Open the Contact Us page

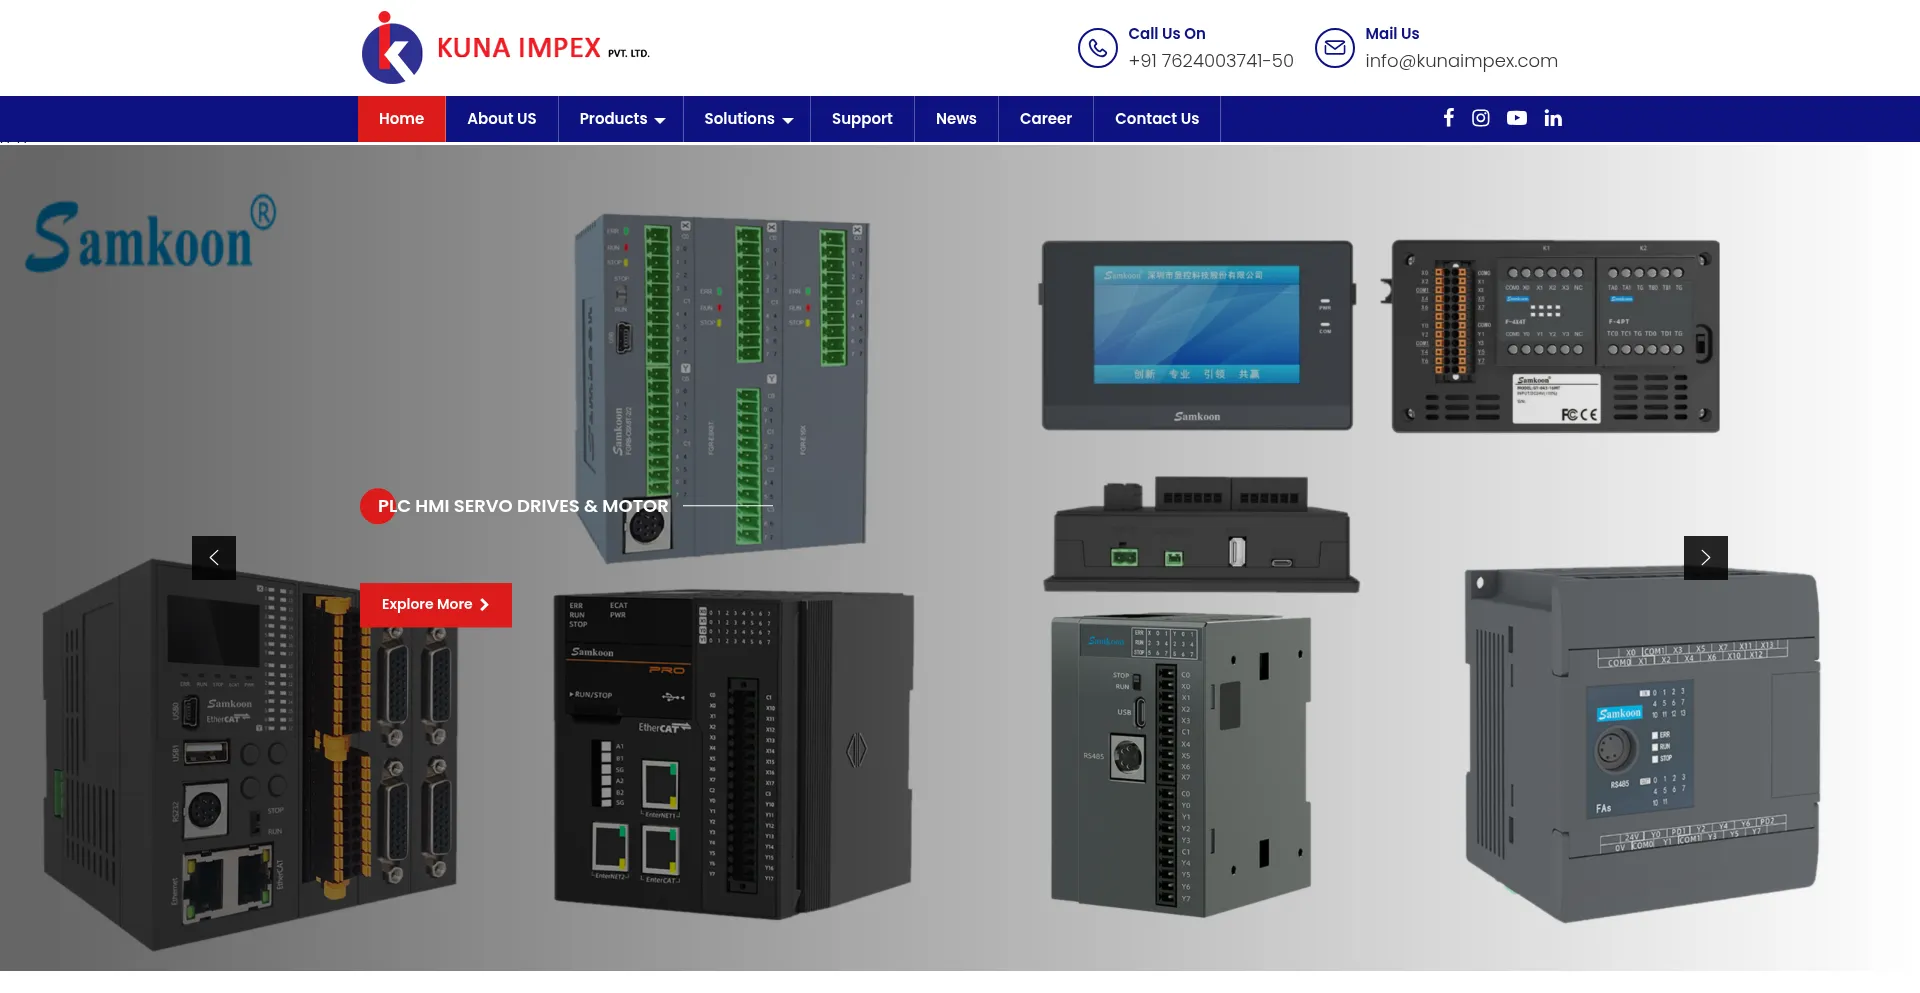point(1157,119)
